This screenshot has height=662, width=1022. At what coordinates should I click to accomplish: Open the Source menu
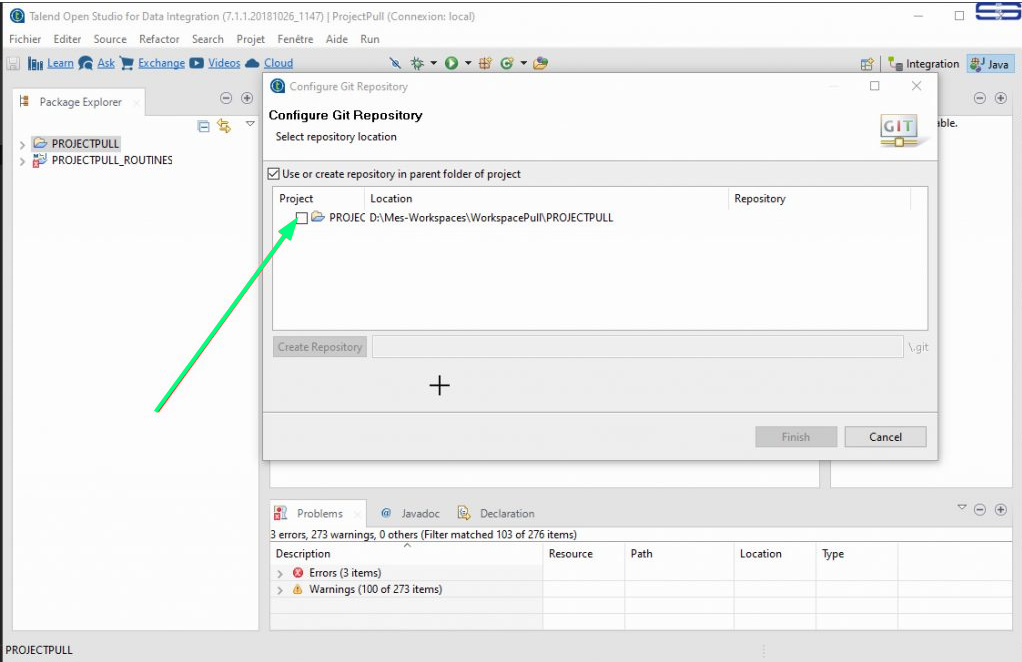[110, 39]
